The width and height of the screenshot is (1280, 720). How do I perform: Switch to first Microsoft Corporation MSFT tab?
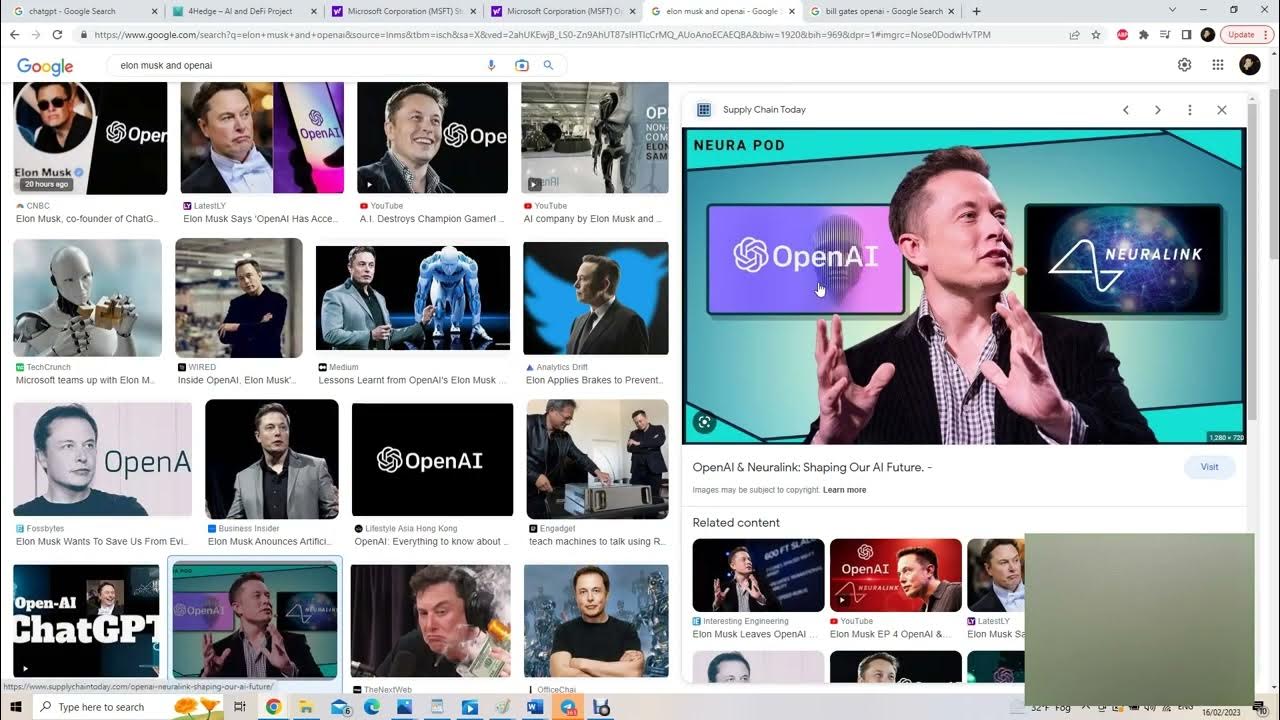404,11
